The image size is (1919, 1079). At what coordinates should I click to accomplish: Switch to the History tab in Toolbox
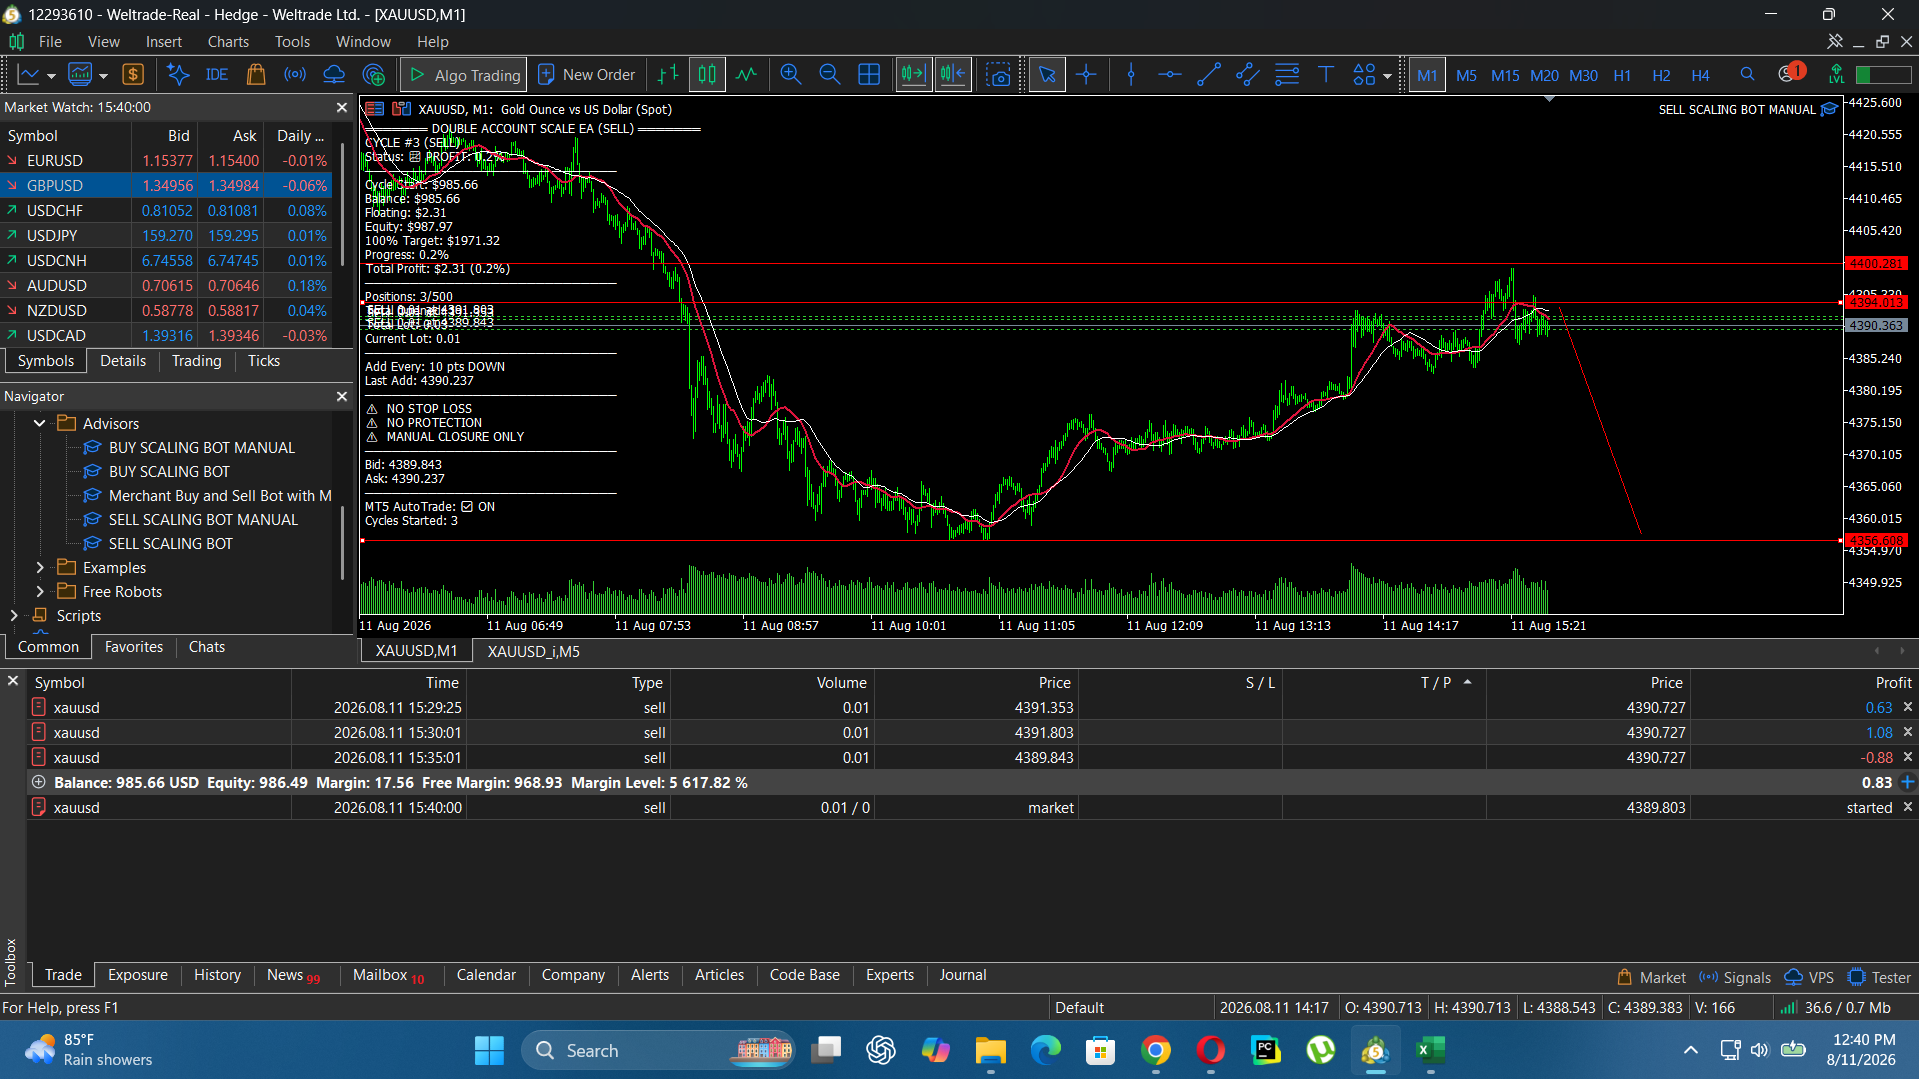tap(217, 975)
